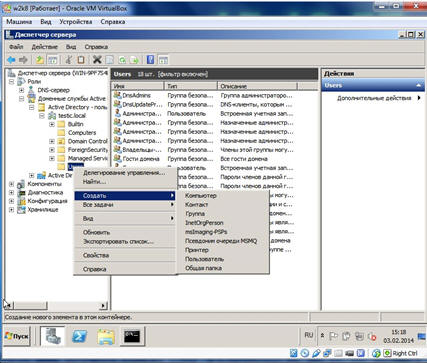Click VirtualBox shared folders status icon
Screen dimensions: 427x363
338,353
